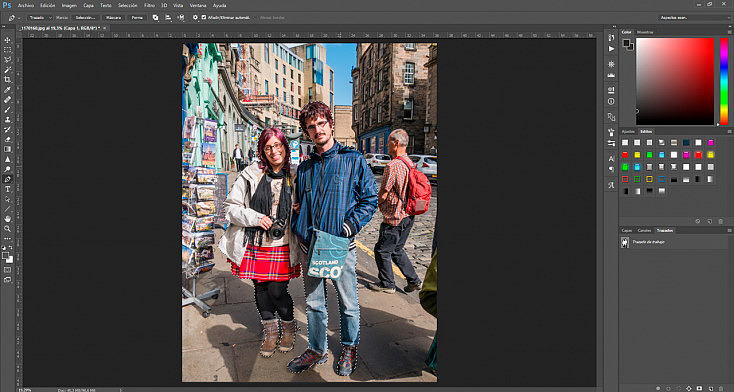Viewport: 734px width, 392px height.
Task: Change screen mode icon
Action: (x=7, y=280)
